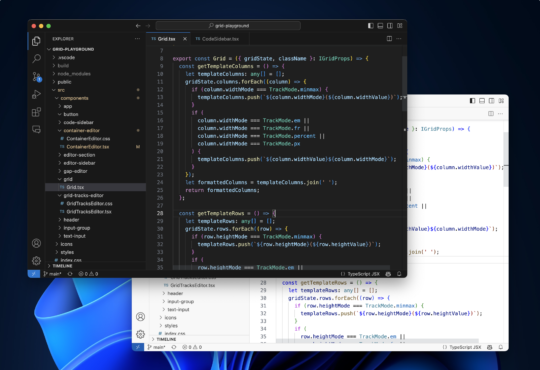Open Accounts icon in light window
Image resolution: width=540 pixels, height=370 pixels.
(140, 317)
